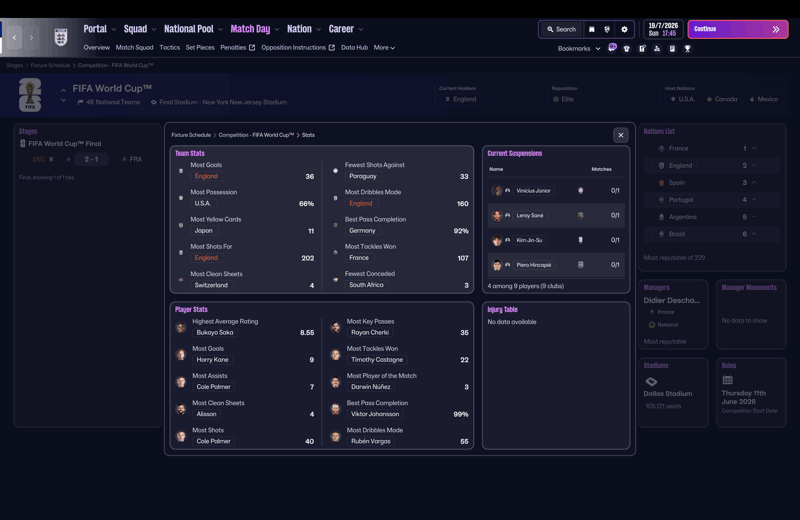
Task: Click South Africa under Fewest Conceded
Action: point(366,285)
